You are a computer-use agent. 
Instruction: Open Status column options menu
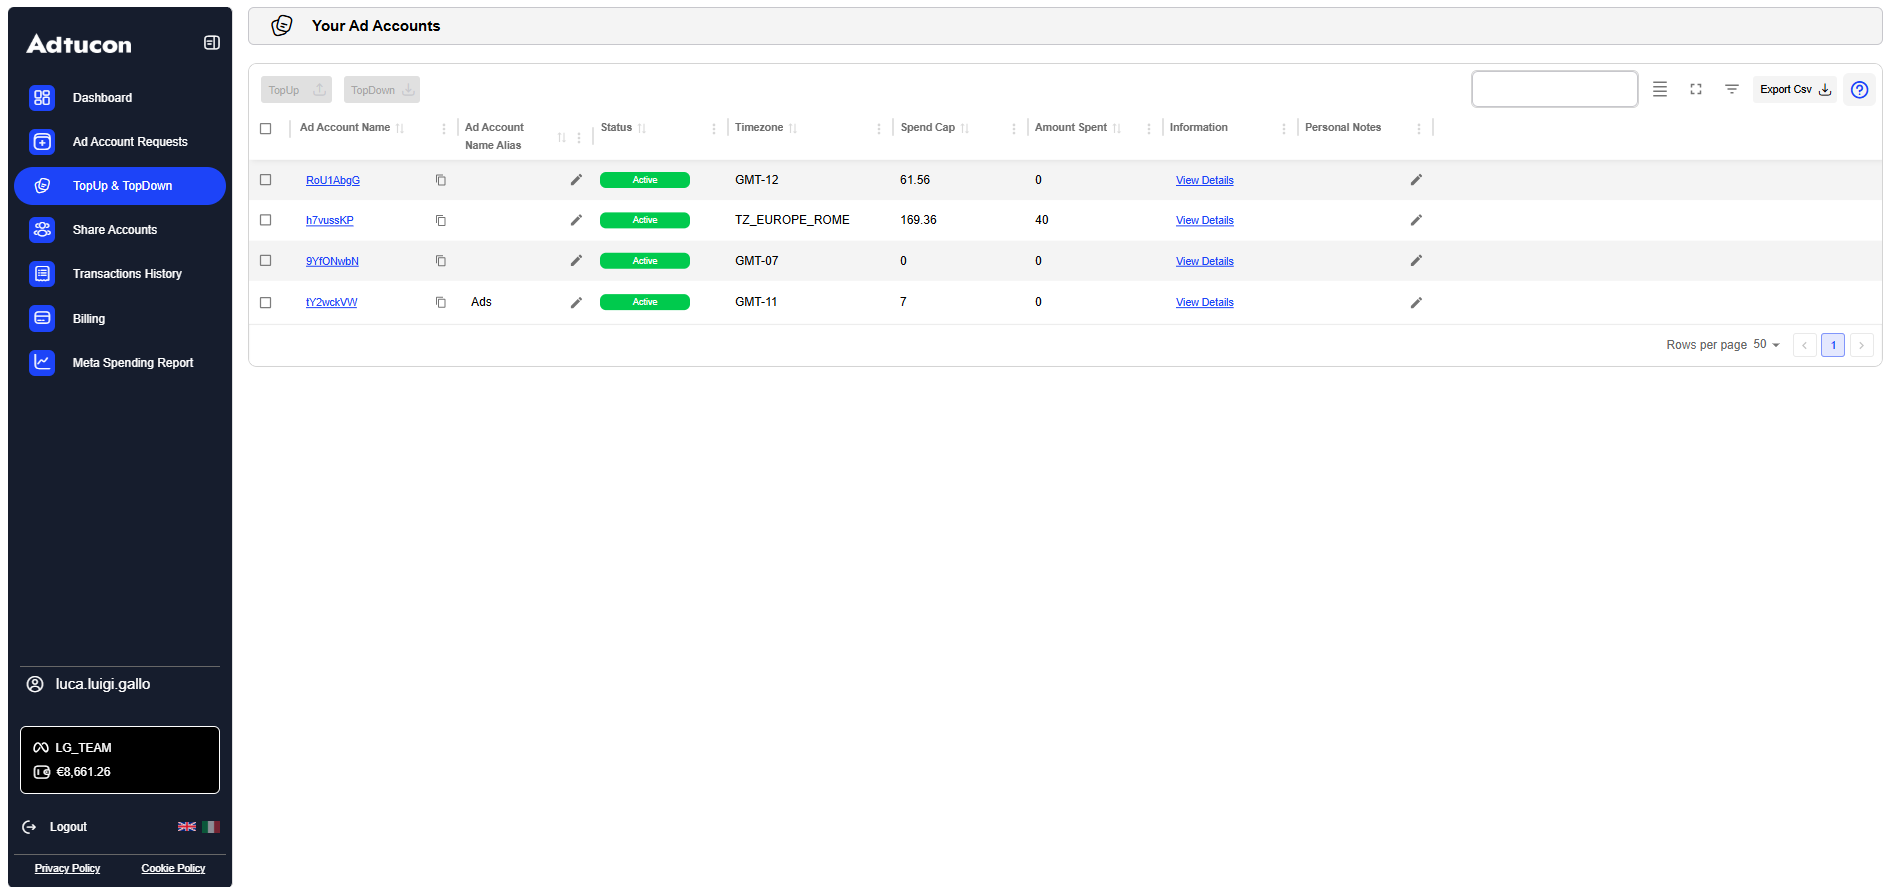coord(714,128)
